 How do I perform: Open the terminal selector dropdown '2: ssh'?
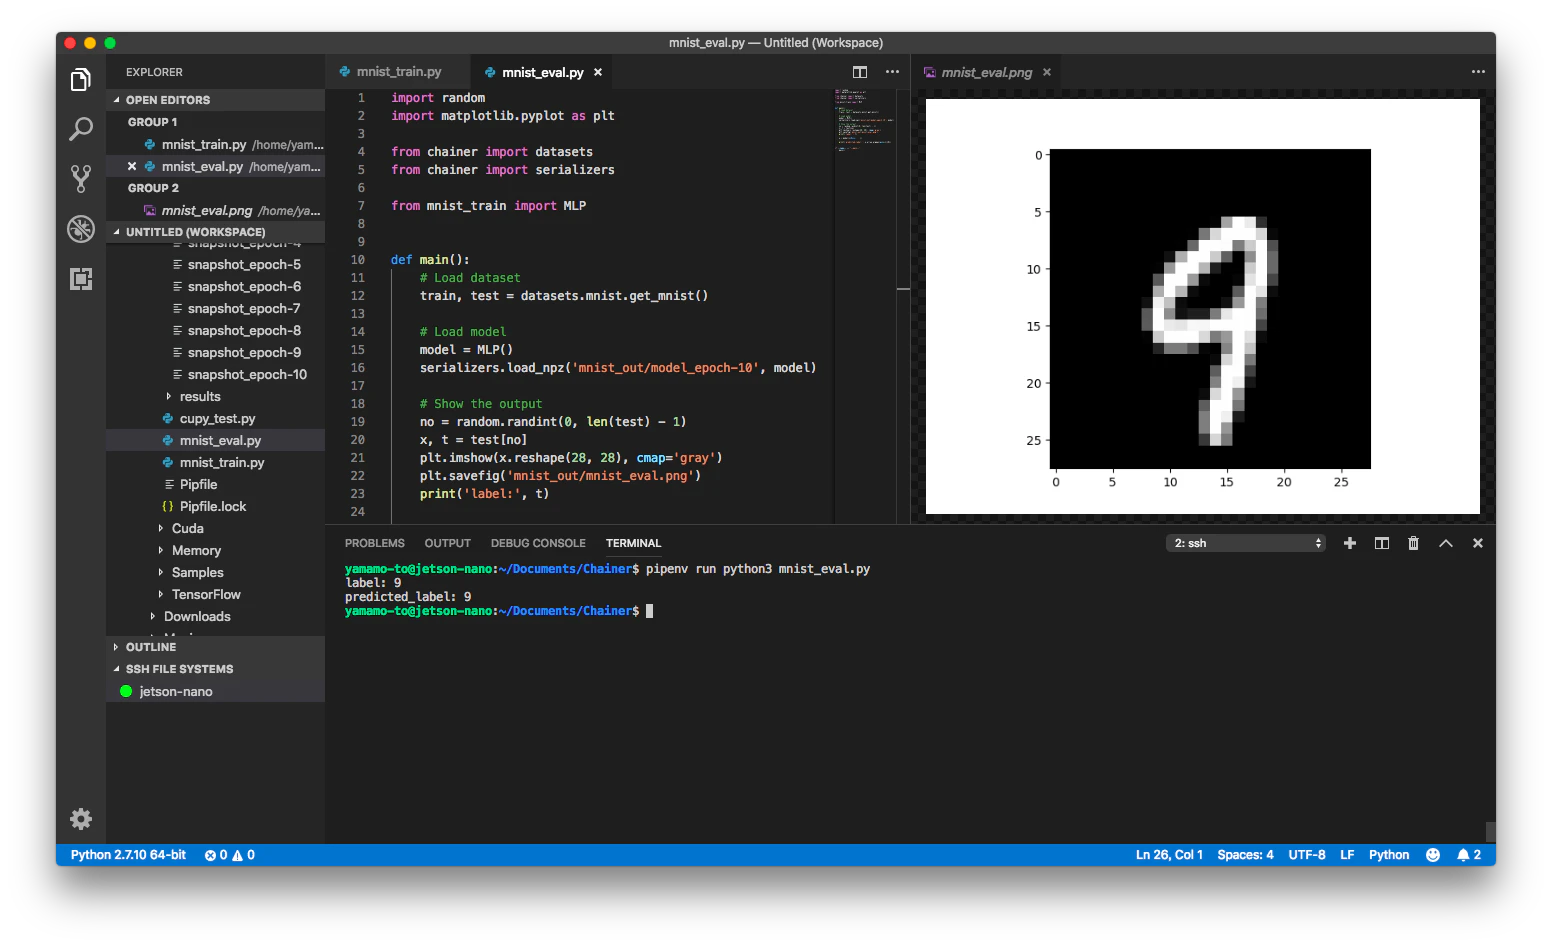pyautogui.click(x=1246, y=543)
